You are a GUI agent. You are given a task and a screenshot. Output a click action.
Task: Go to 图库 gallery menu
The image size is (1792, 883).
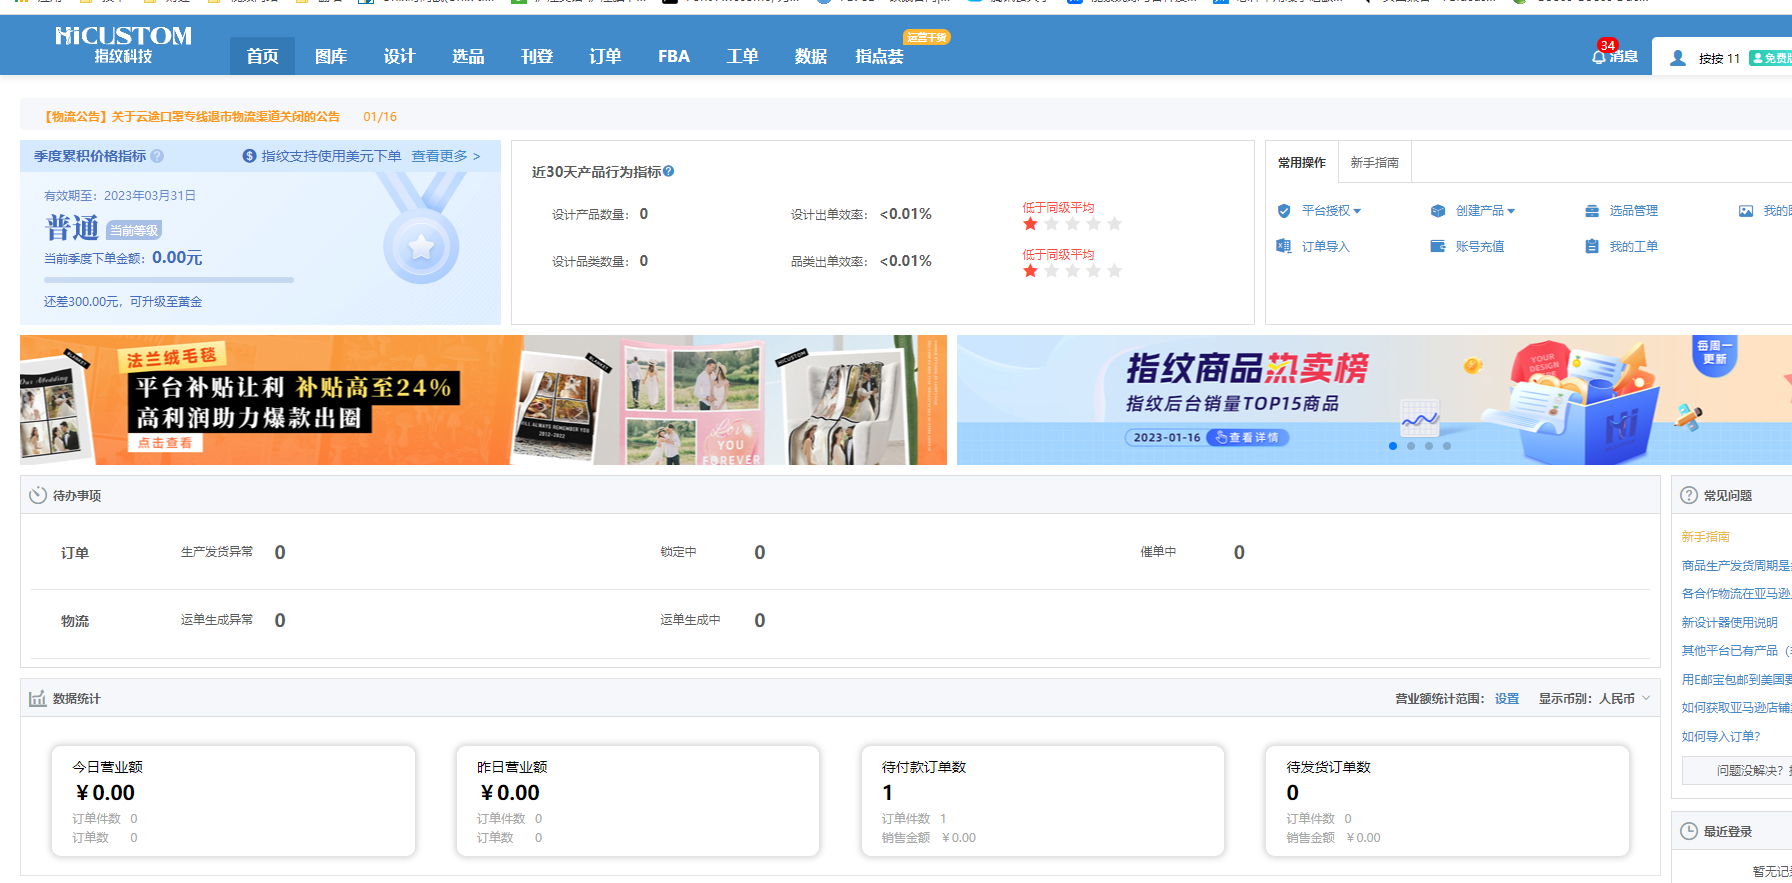coord(331,56)
